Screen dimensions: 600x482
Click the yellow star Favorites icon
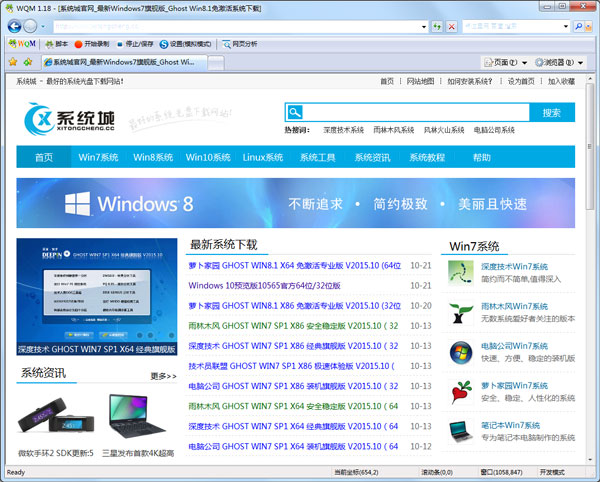click(x=13, y=62)
